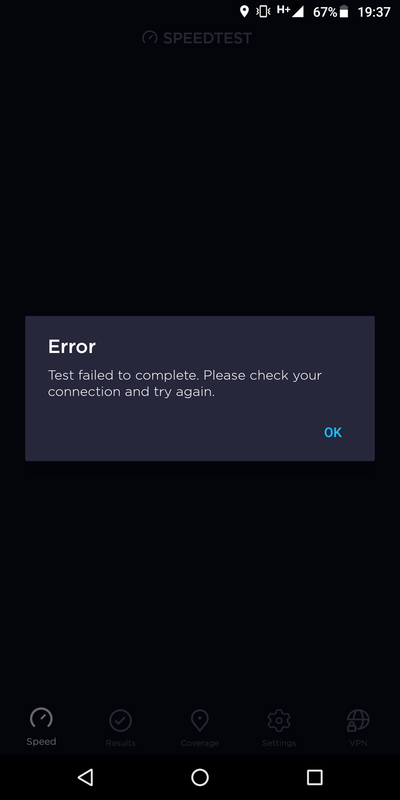Tap the battery indicator in status bar

click(x=344, y=12)
